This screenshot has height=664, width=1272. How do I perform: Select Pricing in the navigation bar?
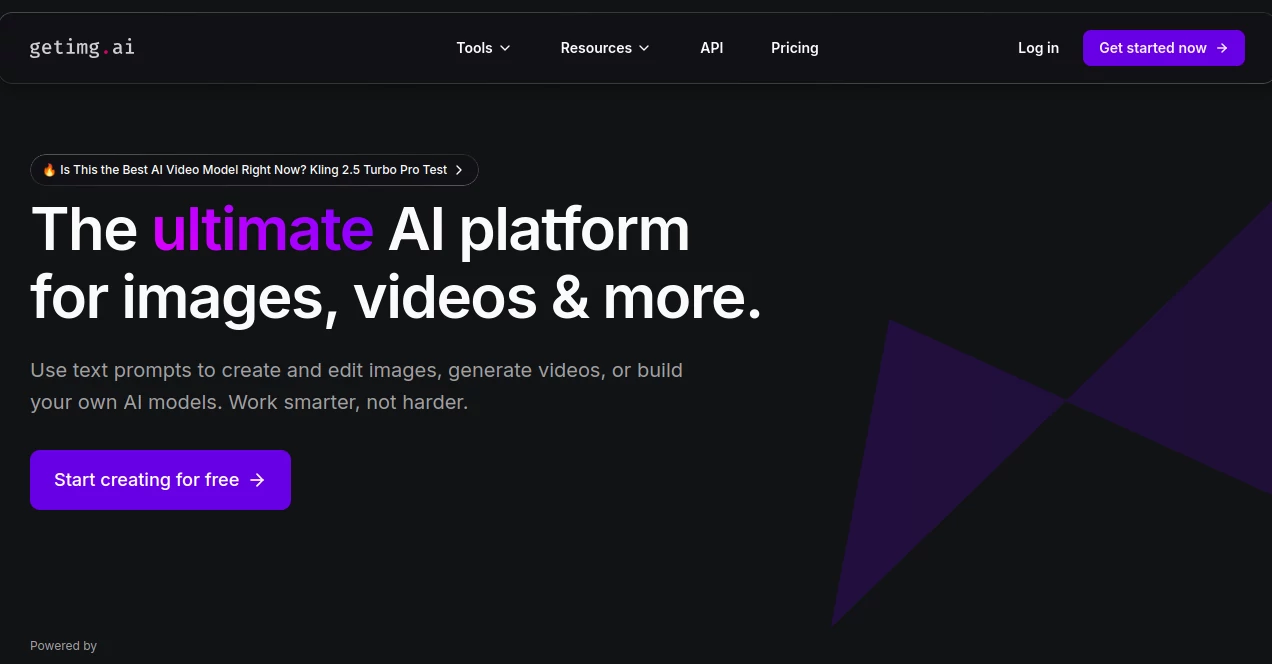click(794, 47)
